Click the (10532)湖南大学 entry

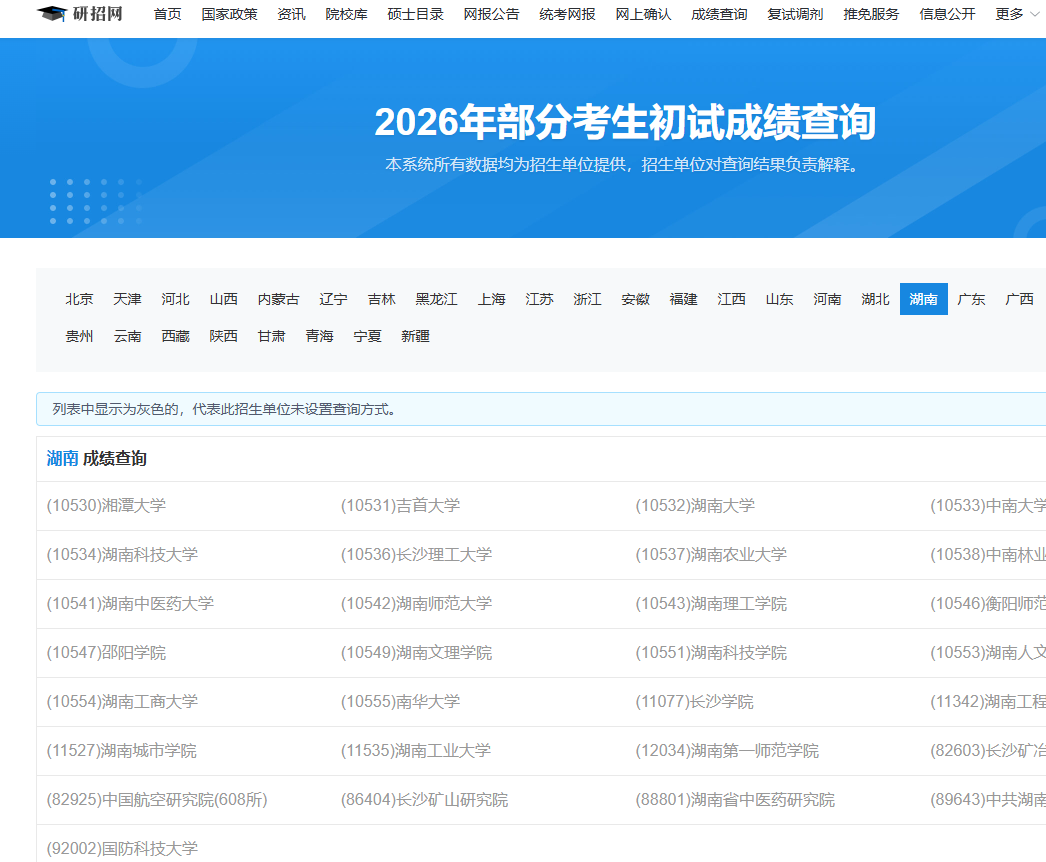(x=695, y=506)
